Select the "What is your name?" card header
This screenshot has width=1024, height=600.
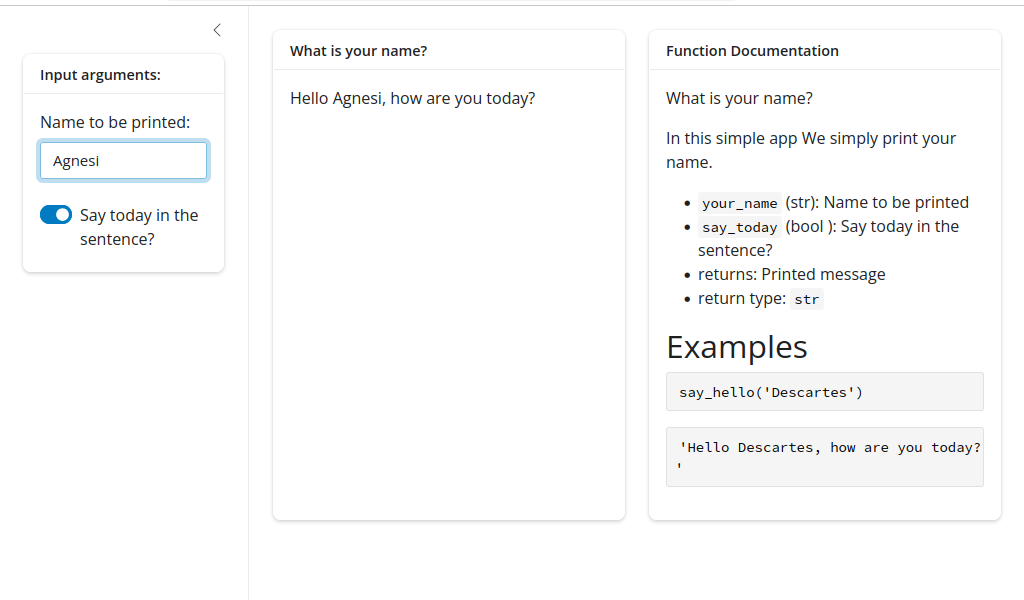click(x=358, y=51)
